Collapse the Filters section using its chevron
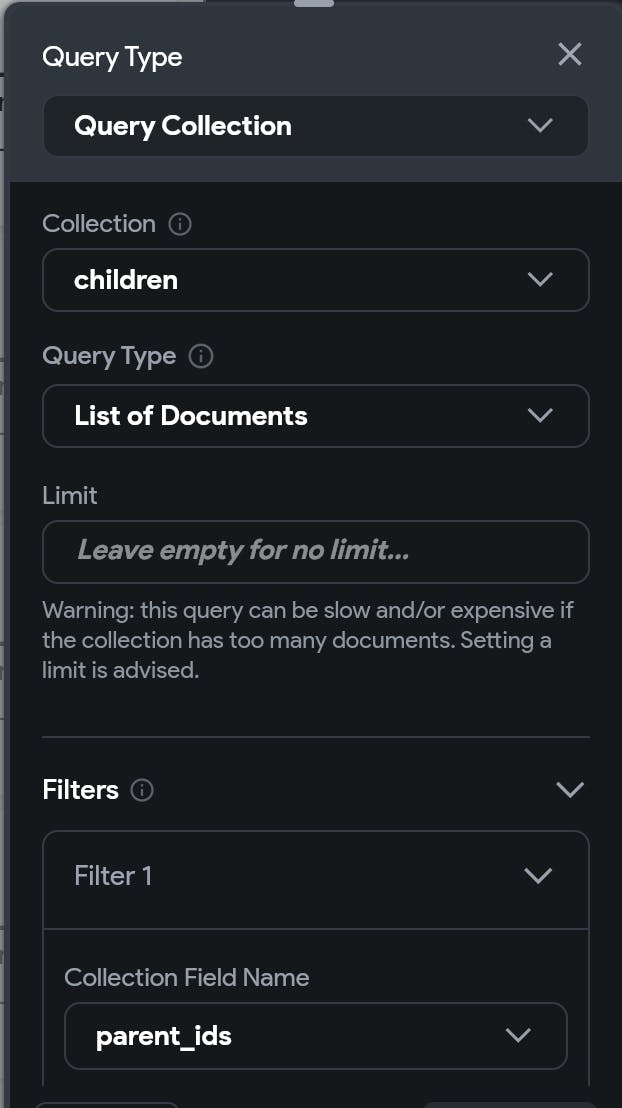622x1108 pixels. tap(570, 790)
